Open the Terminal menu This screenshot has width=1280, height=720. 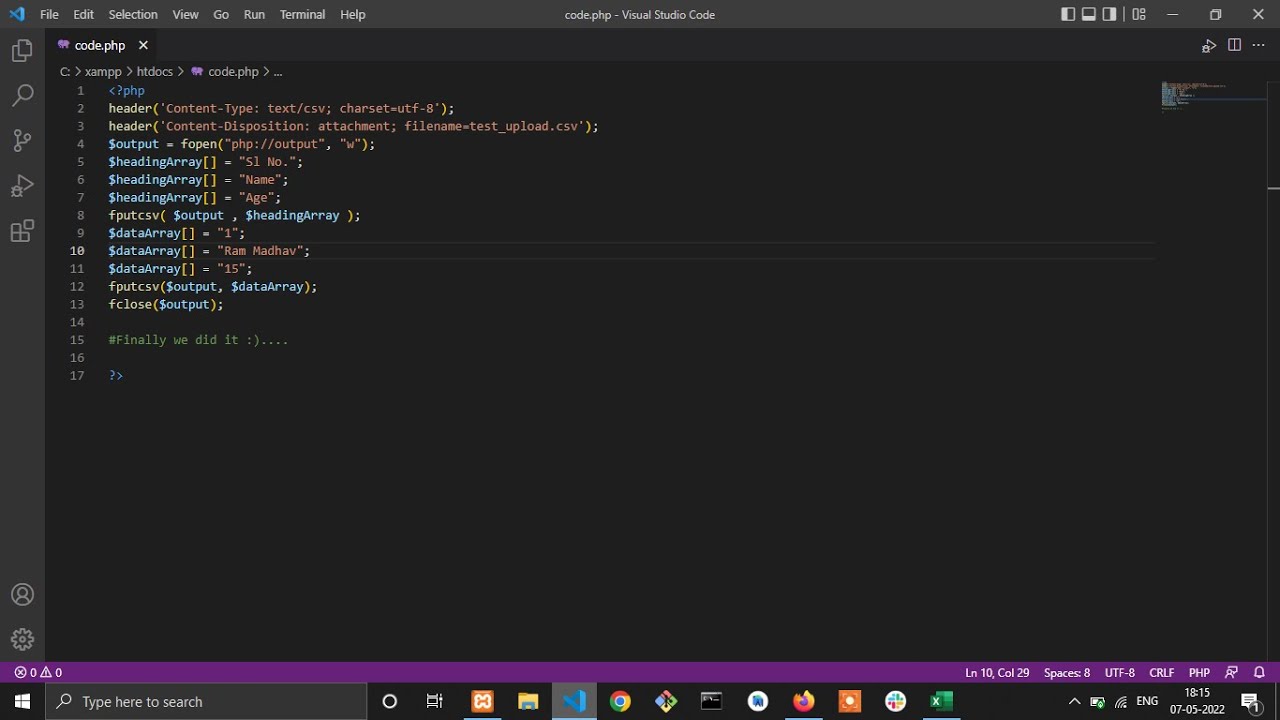click(302, 14)
